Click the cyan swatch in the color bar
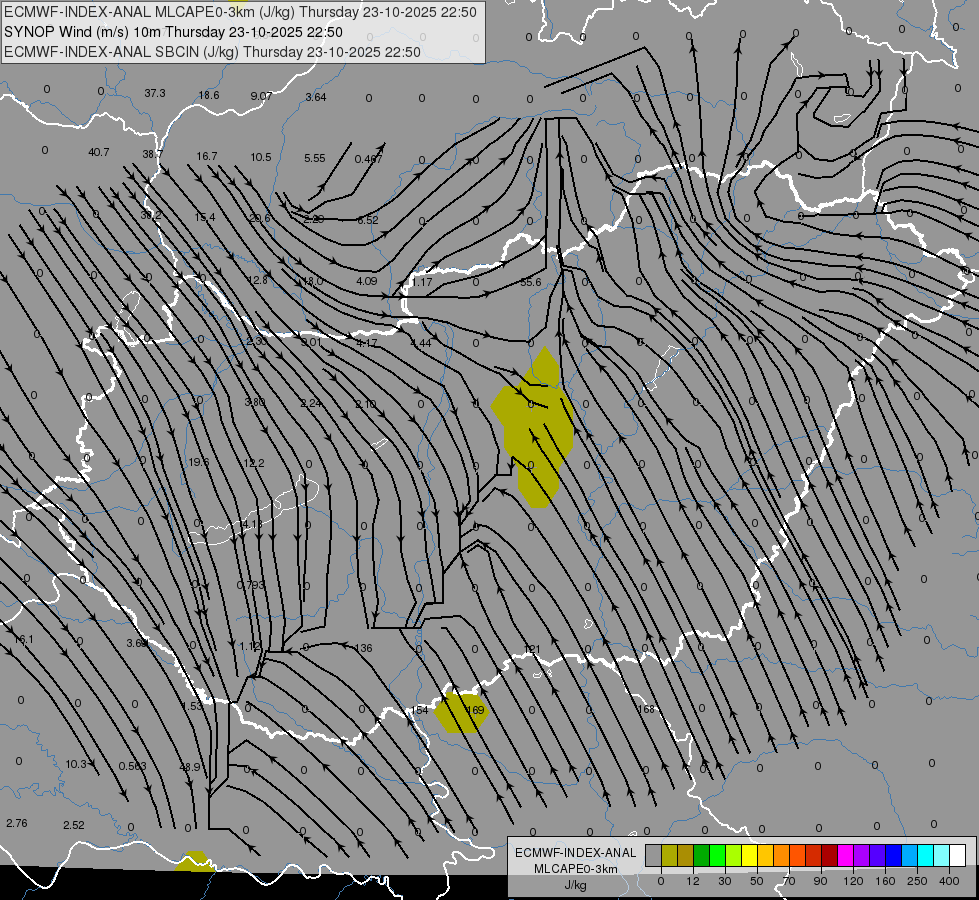The width and height of the screenshot is (979, 900). point(925,855)
